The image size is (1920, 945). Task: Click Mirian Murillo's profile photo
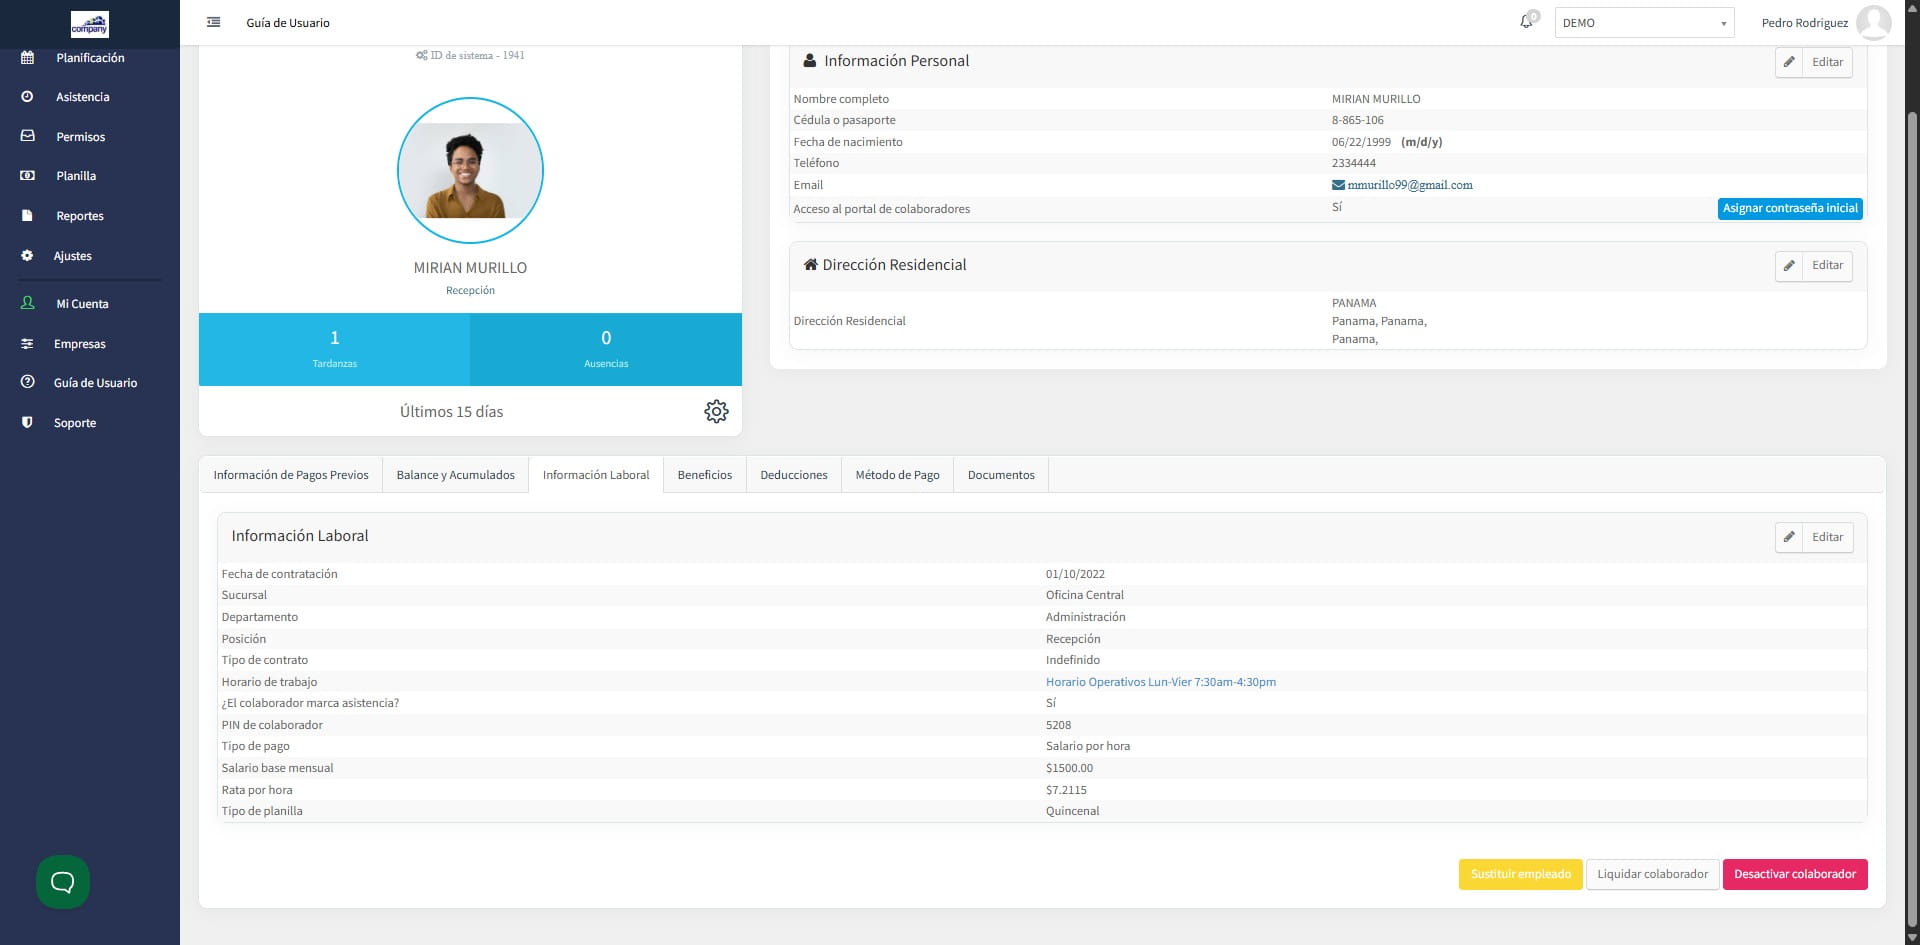[x=470, y=170]
